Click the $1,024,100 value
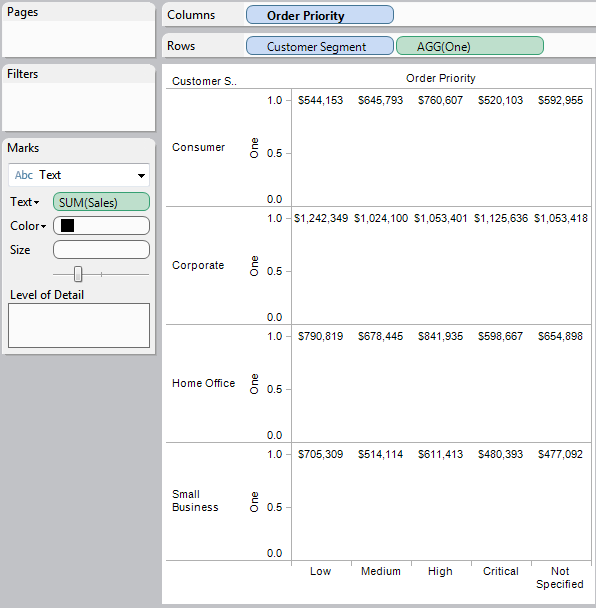 [381, 218]
